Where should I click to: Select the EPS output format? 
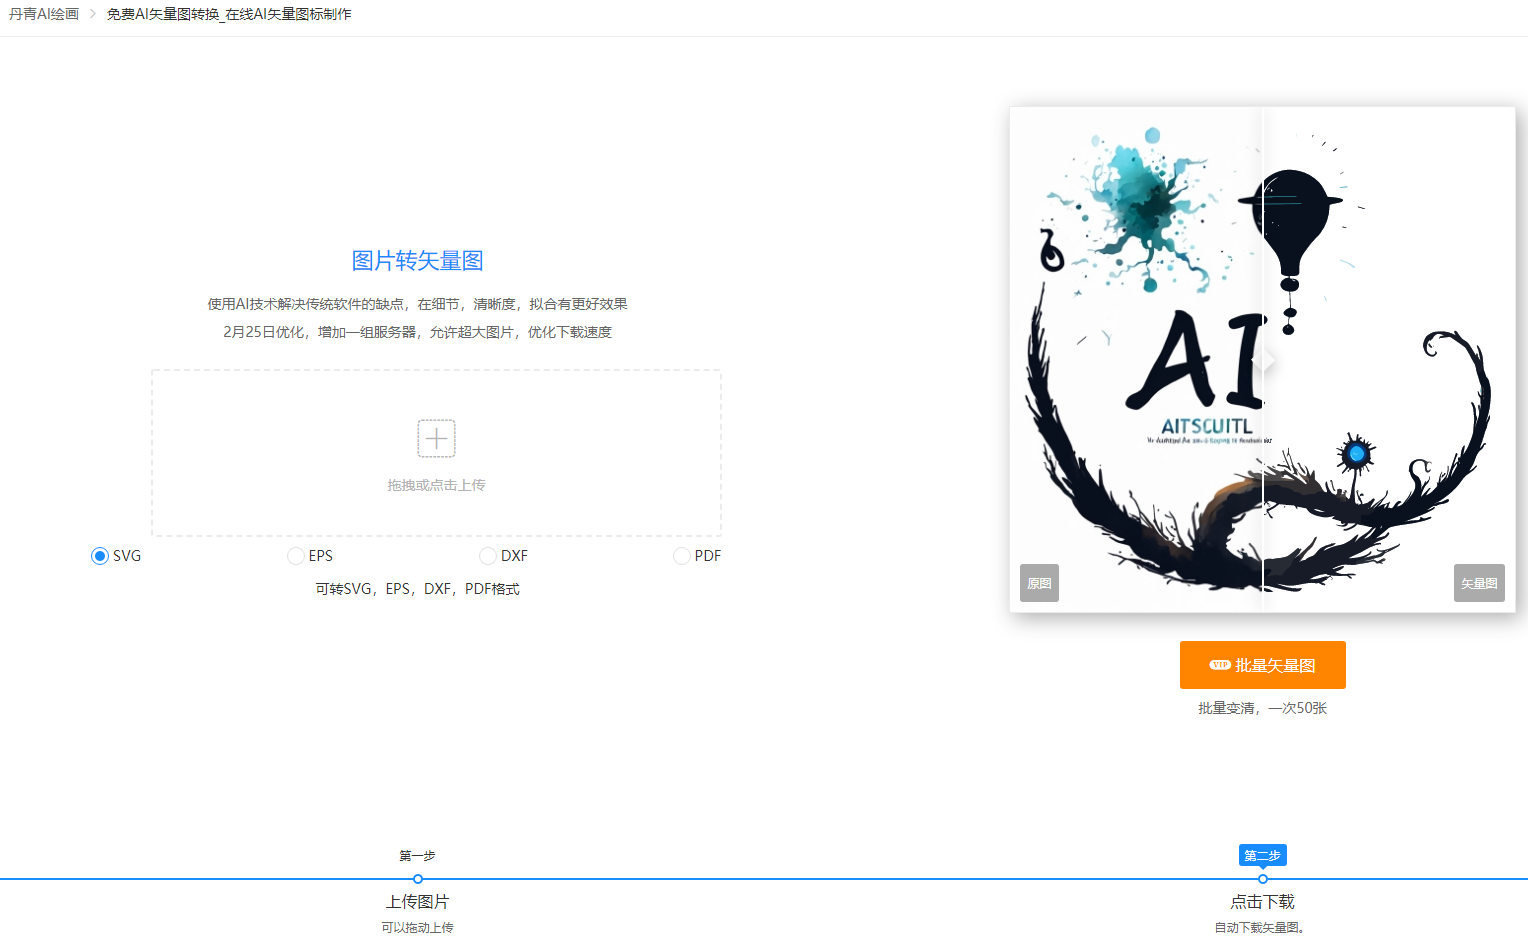(296, 556)
